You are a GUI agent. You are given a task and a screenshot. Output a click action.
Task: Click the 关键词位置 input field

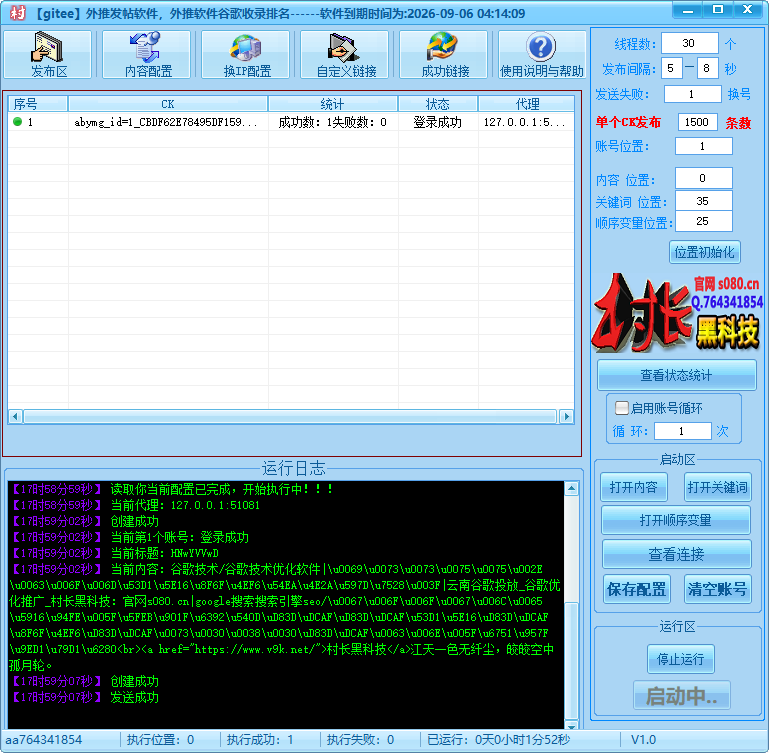[703, 201]
